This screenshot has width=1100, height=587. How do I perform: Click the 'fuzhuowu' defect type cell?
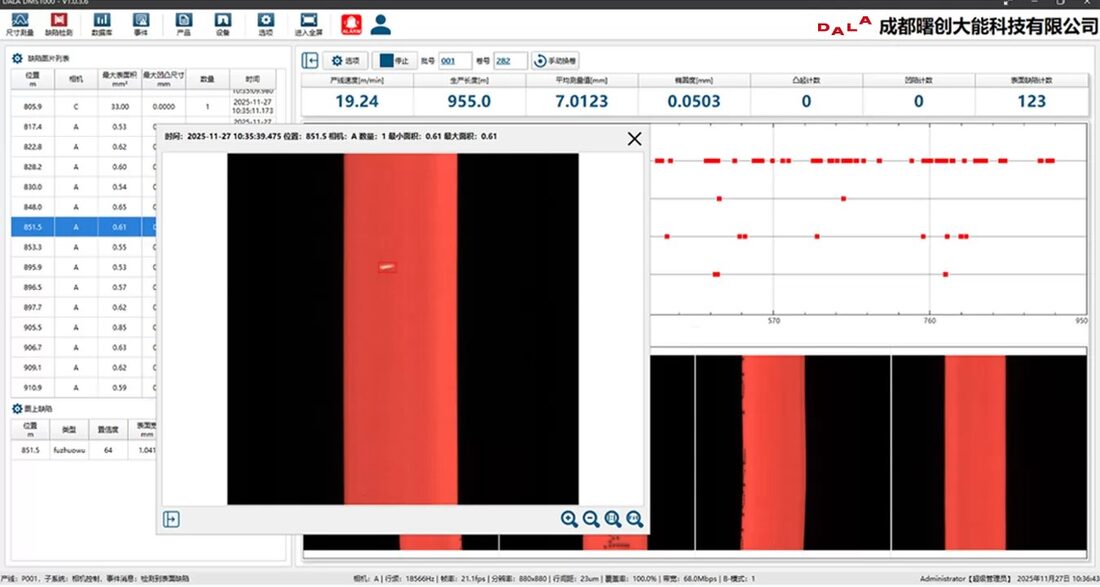[69, 450]
